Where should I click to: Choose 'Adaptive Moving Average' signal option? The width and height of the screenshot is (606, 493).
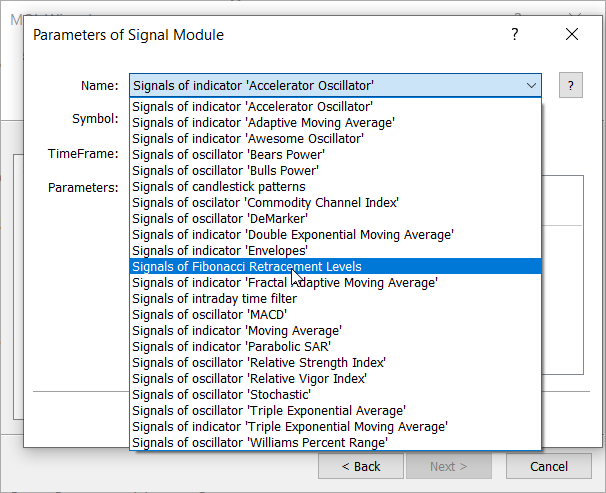coord(263,123)
